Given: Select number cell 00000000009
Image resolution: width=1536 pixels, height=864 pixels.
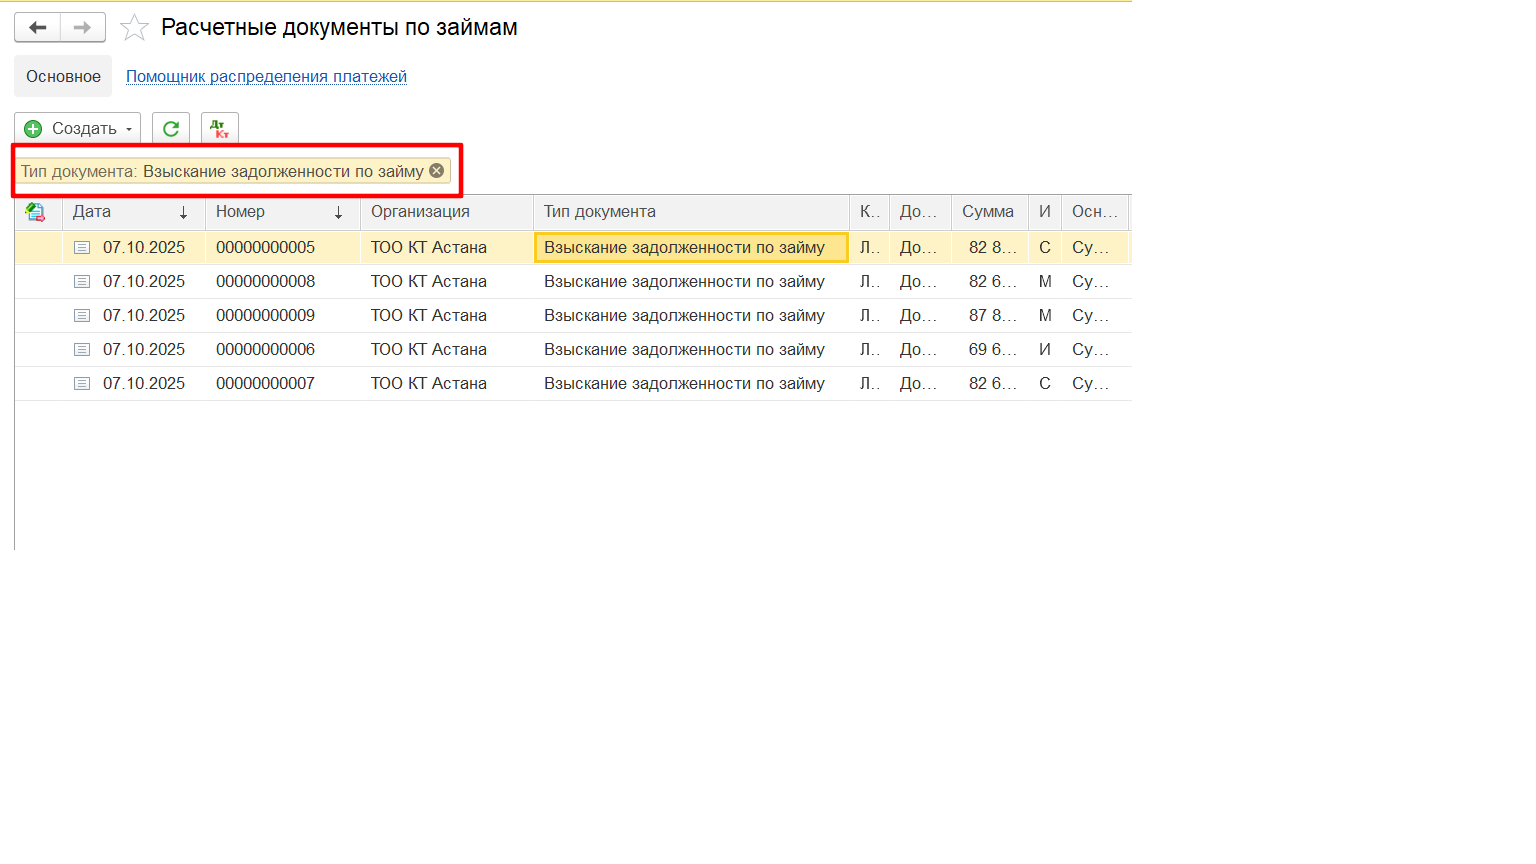Looking at the screenshot, I should pyautogui.click(x=283, y=315).
